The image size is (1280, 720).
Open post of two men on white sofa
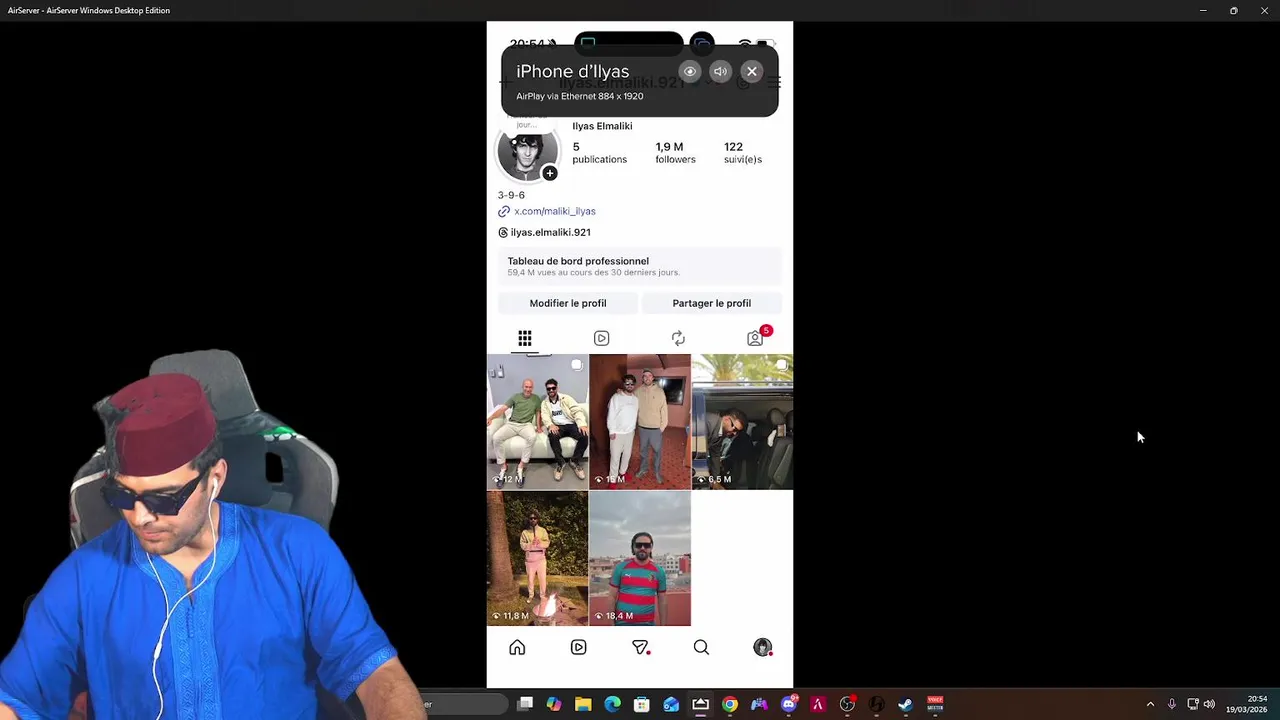point(537,421)
